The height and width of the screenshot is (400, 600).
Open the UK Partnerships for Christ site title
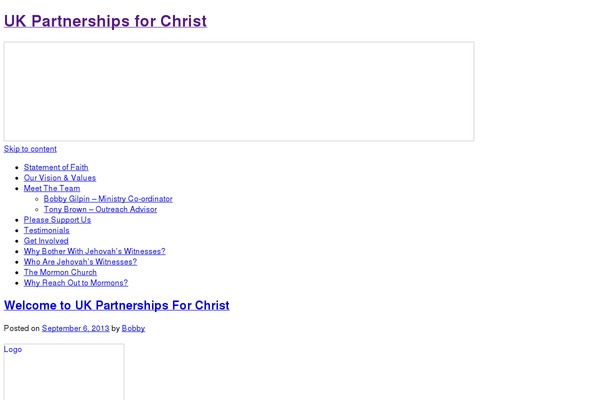105,21
